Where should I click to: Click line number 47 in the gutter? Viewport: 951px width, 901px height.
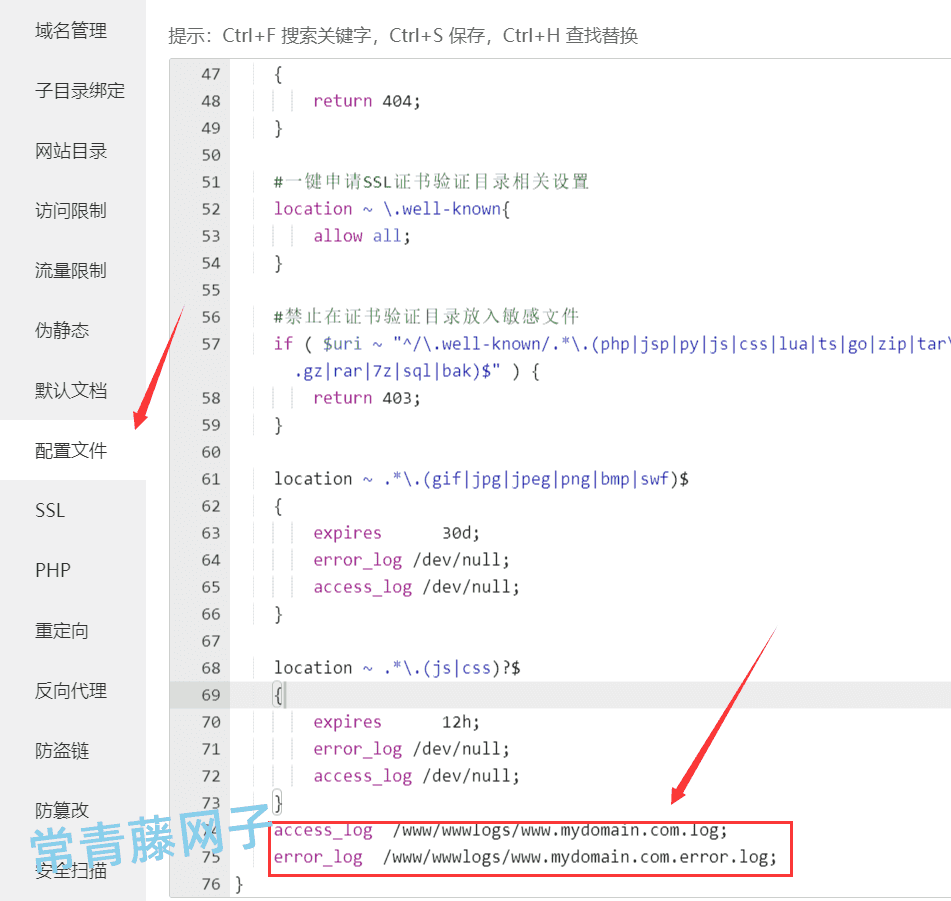pos(210,73)
